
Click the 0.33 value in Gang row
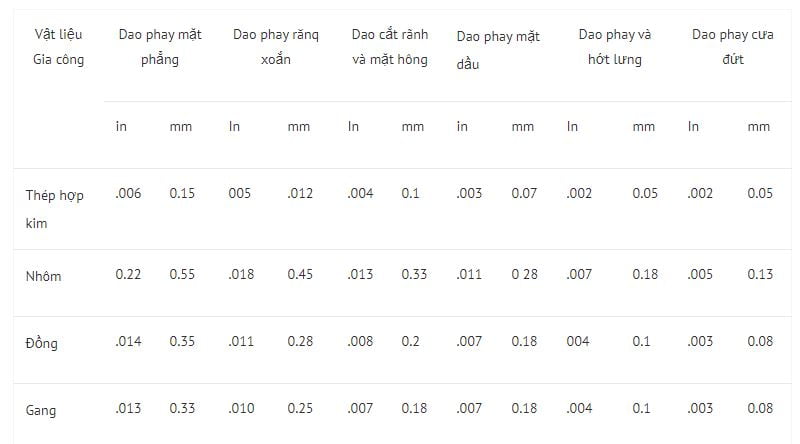pos(181,408)
